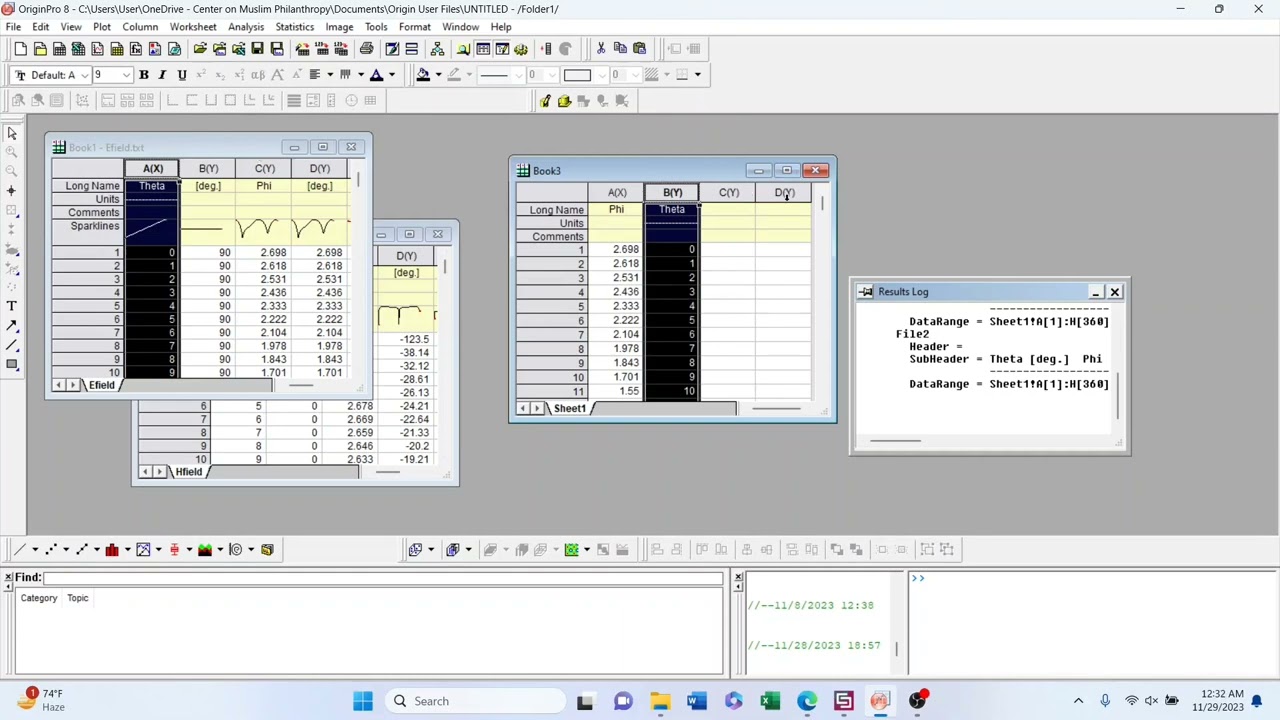The image size is (1280, 720).
Task: Click cell value 2.698 in Book3
Action: tap(626, 250)
